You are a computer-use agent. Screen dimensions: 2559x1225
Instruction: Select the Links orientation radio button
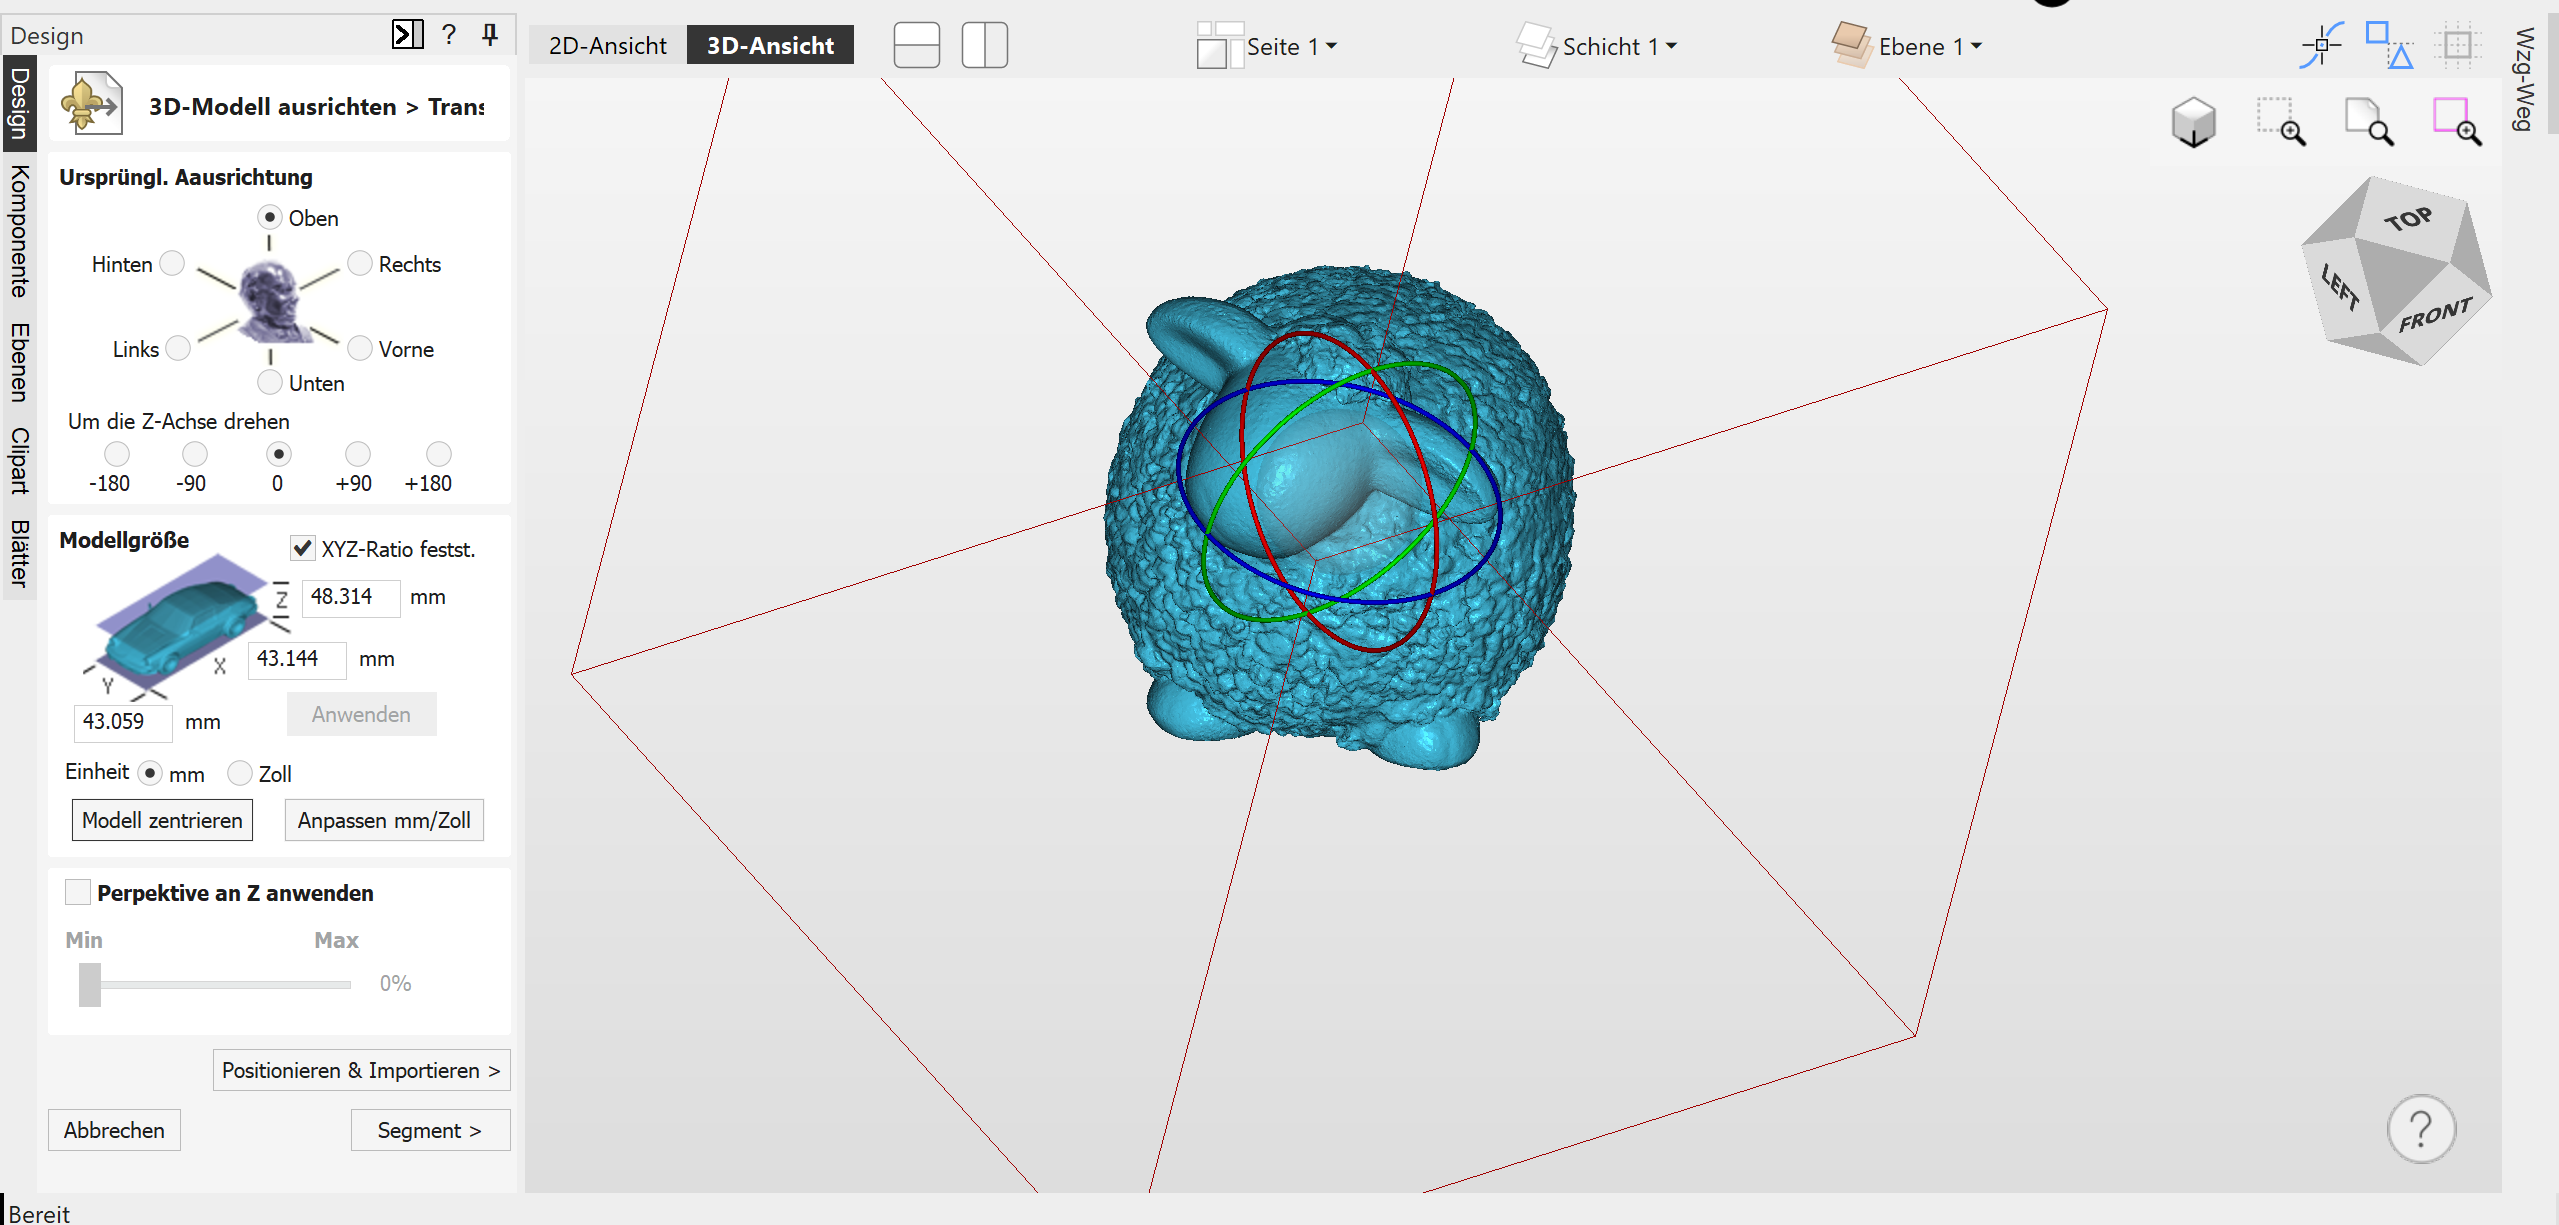coord(178,348)
